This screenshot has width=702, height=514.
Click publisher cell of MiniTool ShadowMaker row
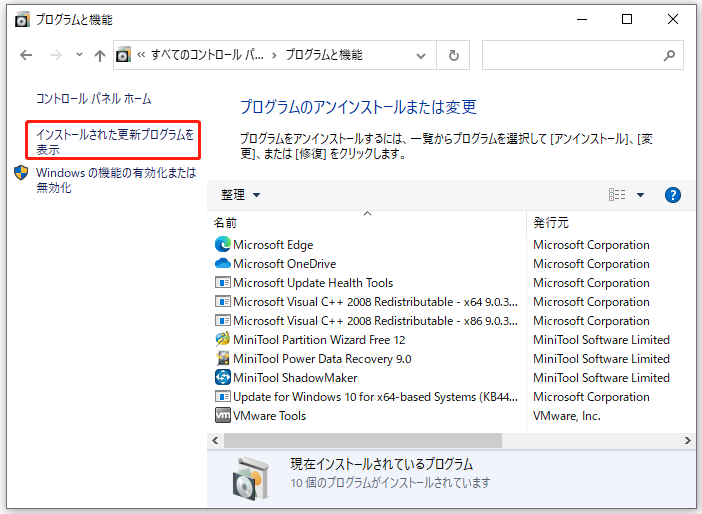[601, 378]
